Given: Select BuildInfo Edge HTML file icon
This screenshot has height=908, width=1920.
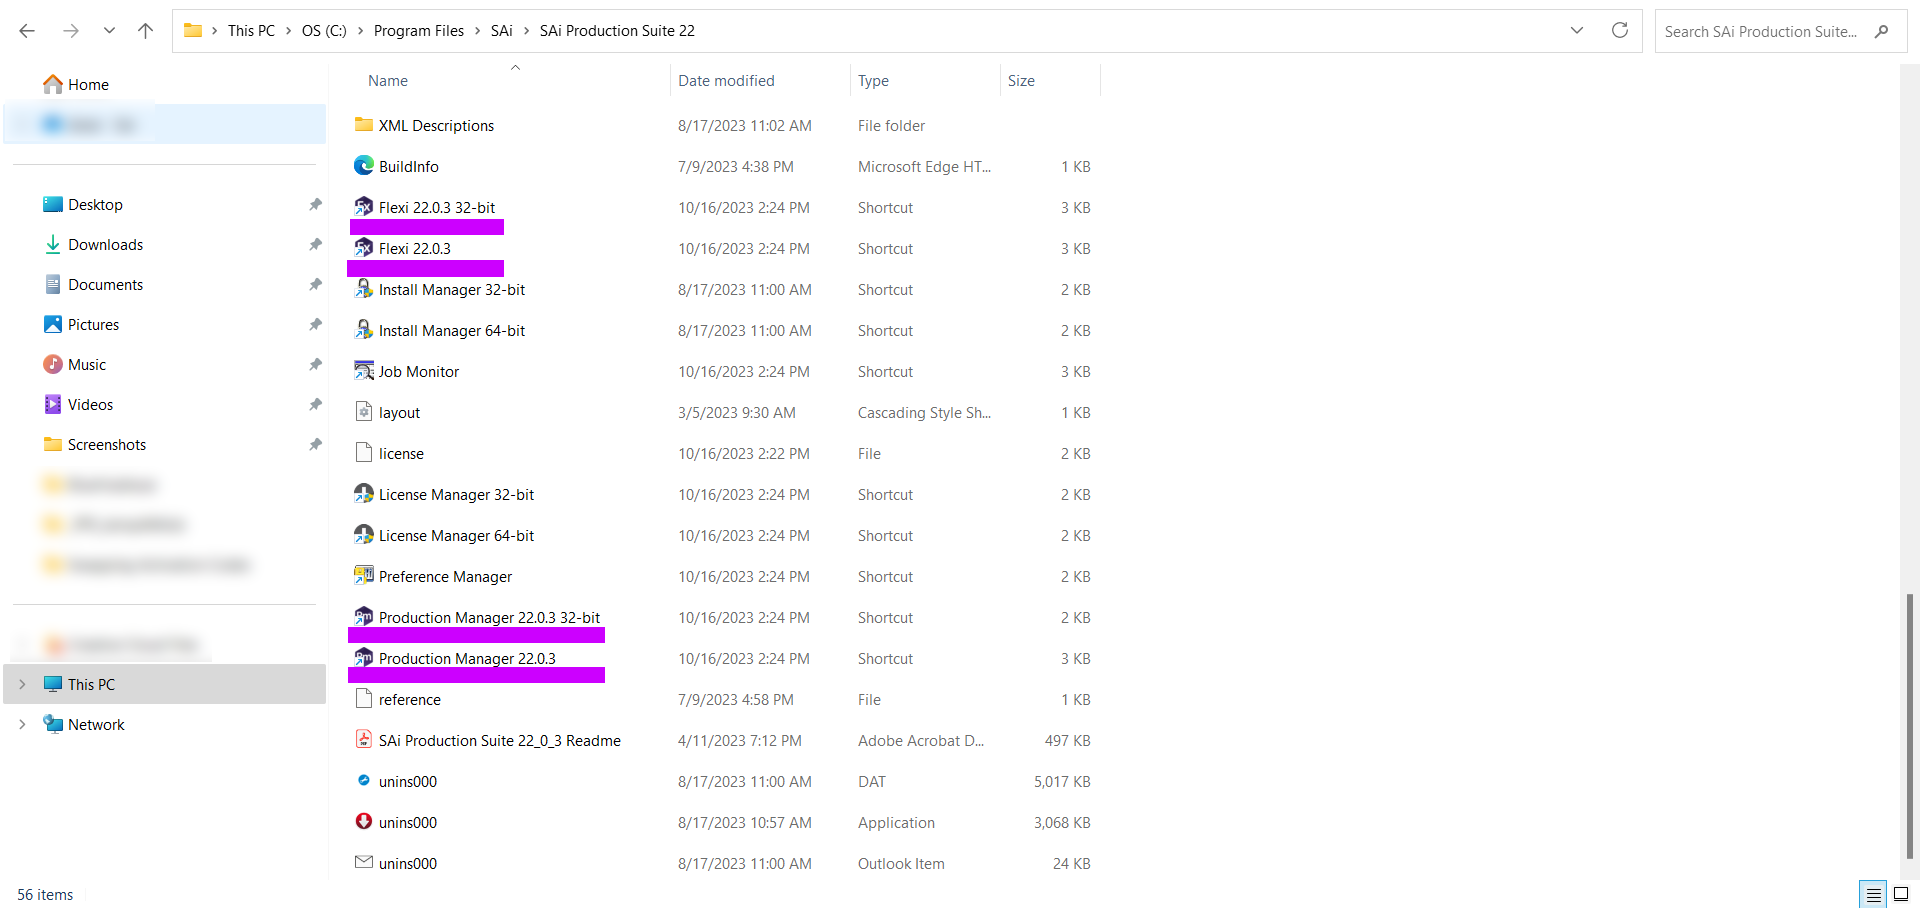Looking at the screenshot, I should tap(364, 166).
